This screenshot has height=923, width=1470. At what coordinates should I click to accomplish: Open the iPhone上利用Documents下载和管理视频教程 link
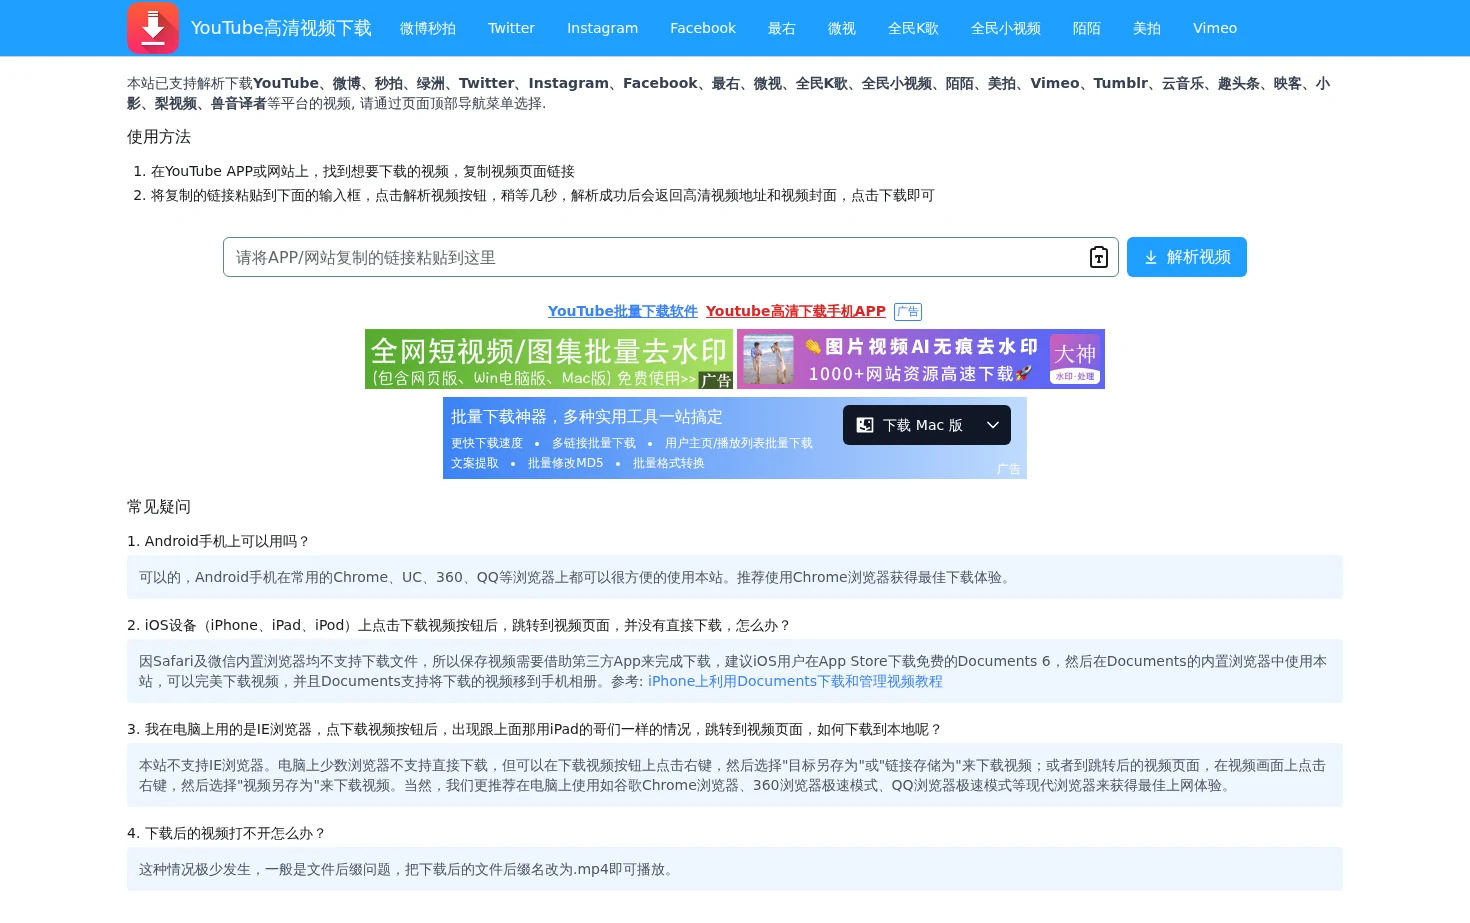click(x=795, y=681)
